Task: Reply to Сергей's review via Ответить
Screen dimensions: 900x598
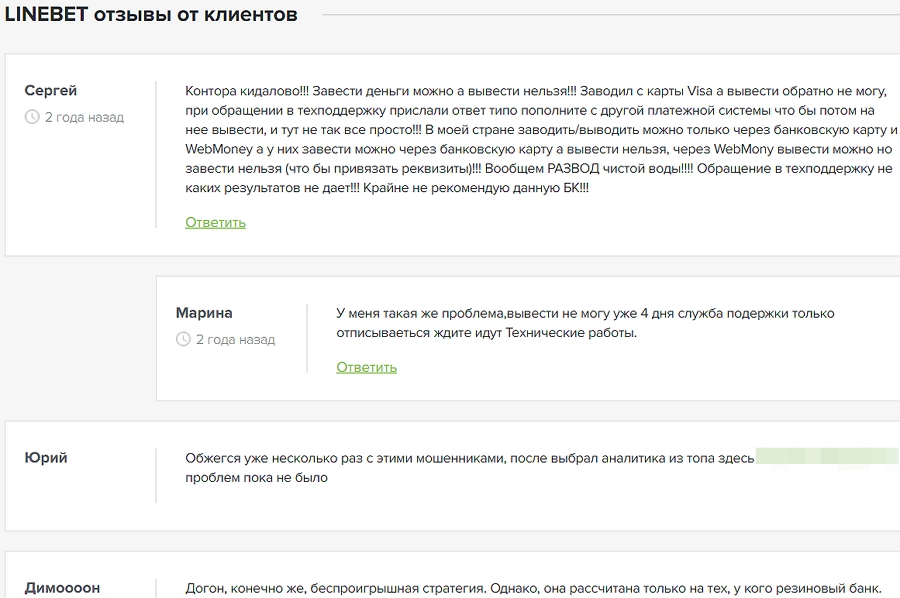Action: click(215, 222)
